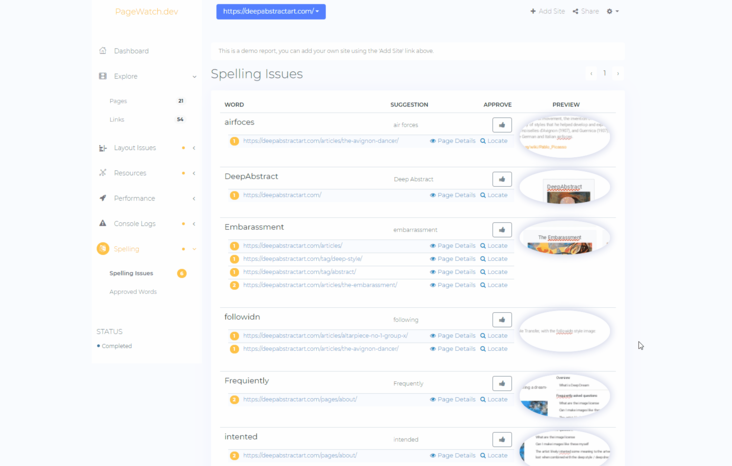
Task: Click thumbs-up for Embarassment
Action: pos(502,230)
